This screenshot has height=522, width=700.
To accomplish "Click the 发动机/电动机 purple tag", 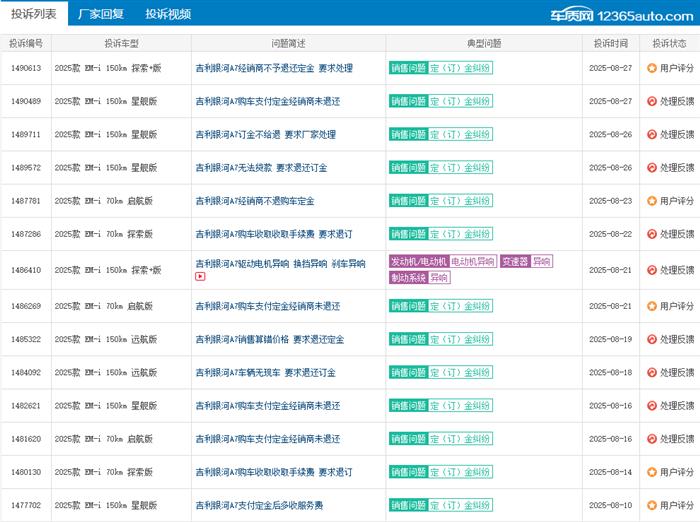I will click(x=418, y=262).
